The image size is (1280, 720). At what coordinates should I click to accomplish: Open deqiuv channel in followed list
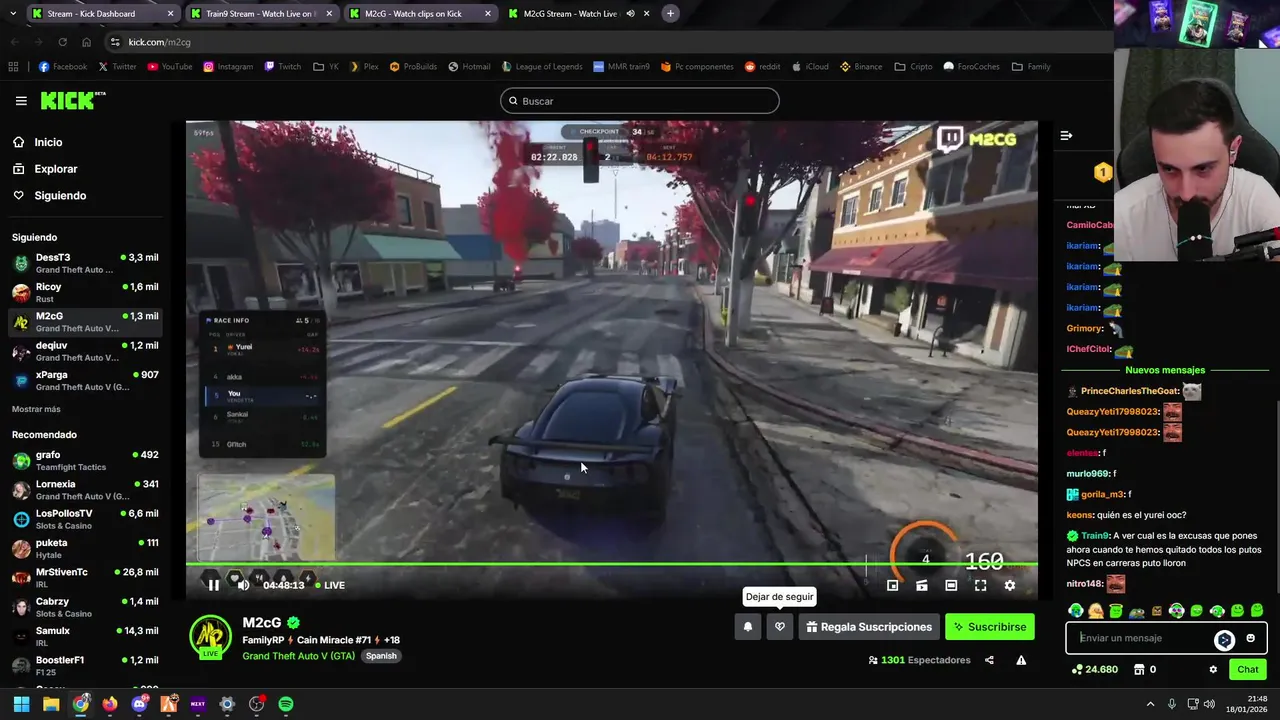tap(85, 351)
